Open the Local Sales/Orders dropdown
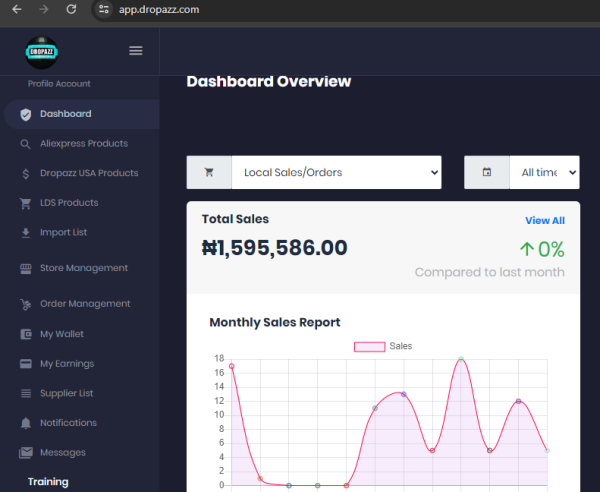Viewport: 600px width, 492px height. [336, 172]
